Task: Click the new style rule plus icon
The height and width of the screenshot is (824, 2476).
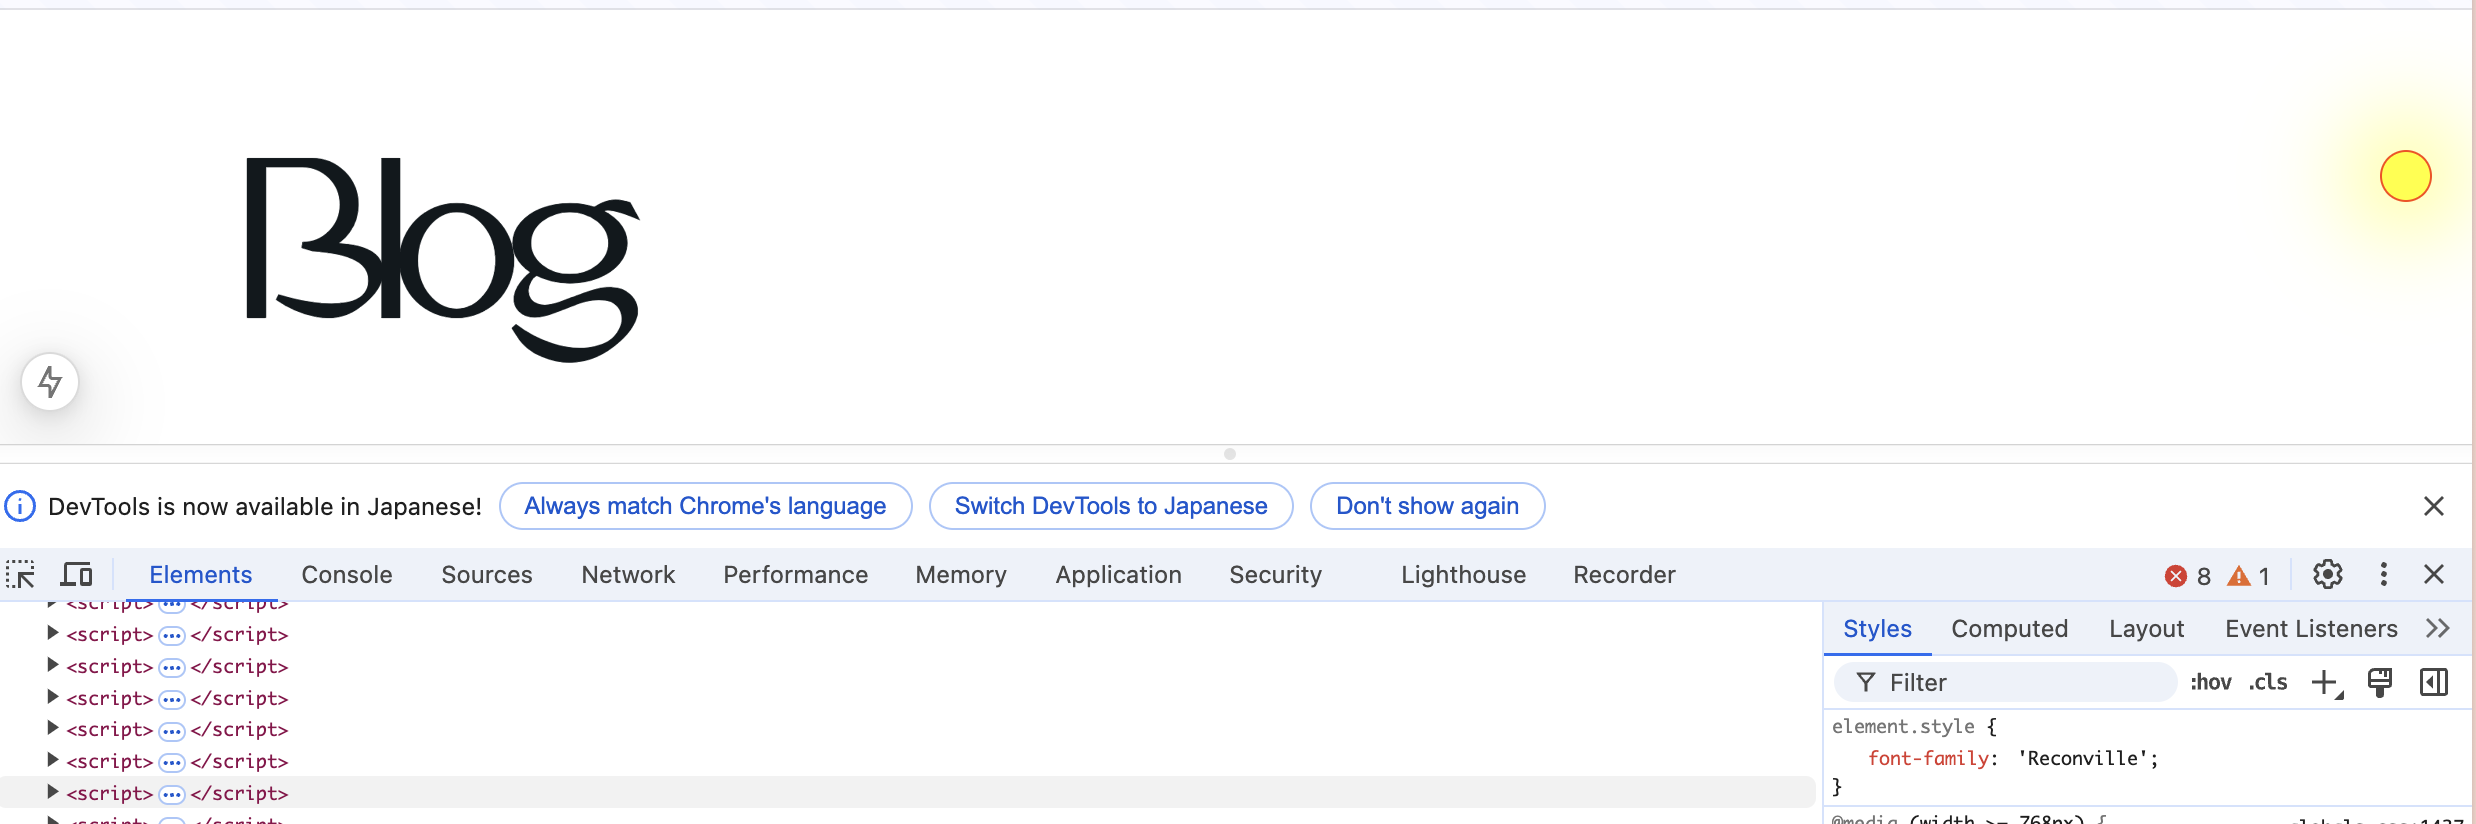Action: pos(2326,683)
